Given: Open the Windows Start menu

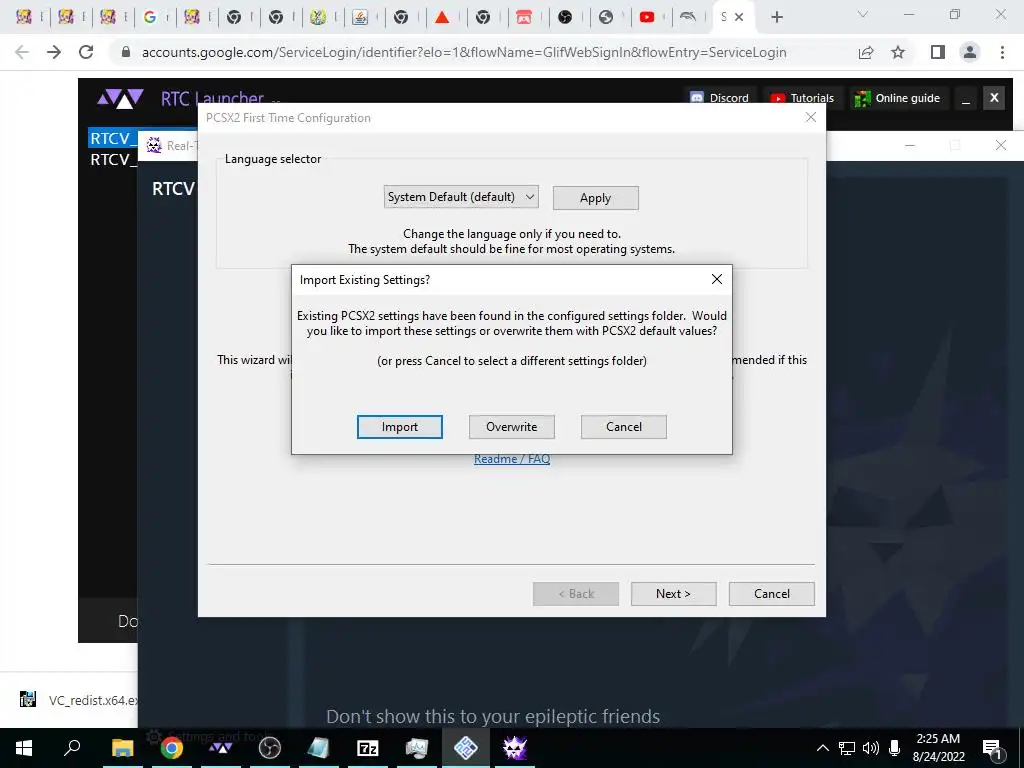Looking at the screenshot, I should [x=24, y=748].
